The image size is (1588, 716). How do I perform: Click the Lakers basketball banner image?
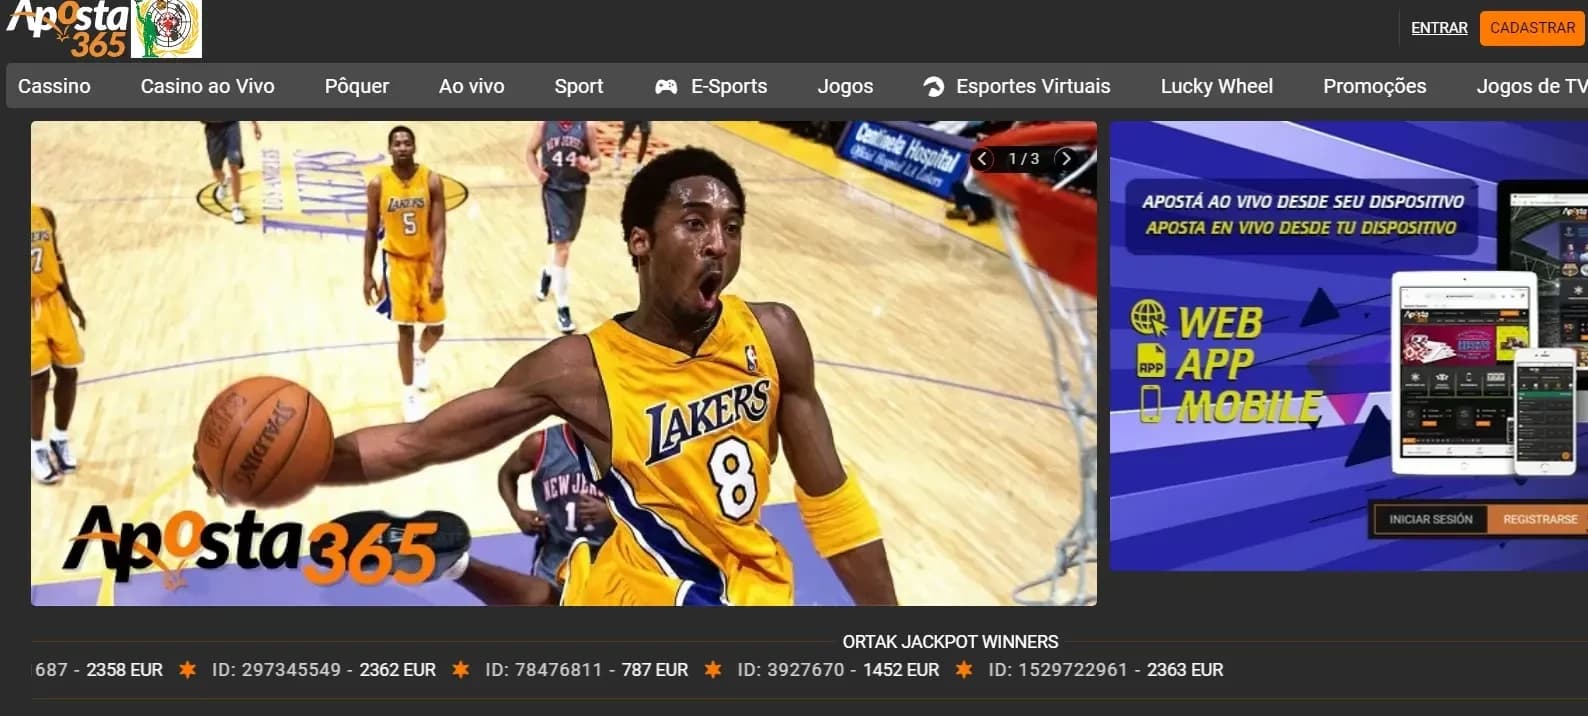pyautogui.click(x=564, y=363)
